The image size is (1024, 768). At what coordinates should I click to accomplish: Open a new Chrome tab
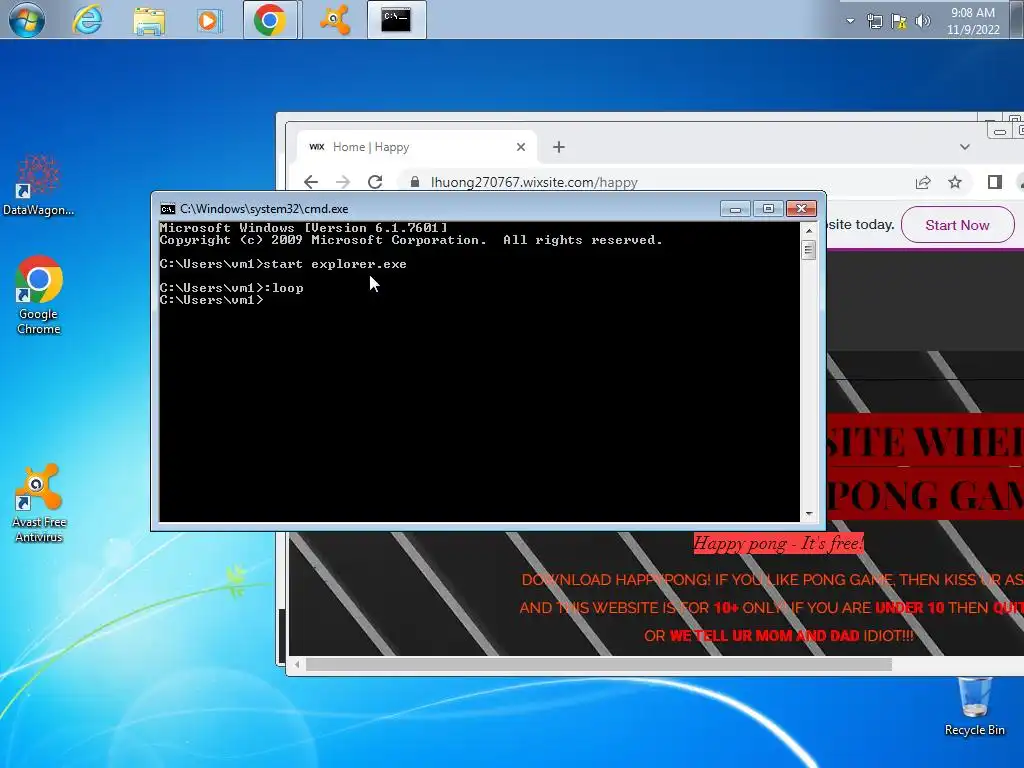click(558, 147)
